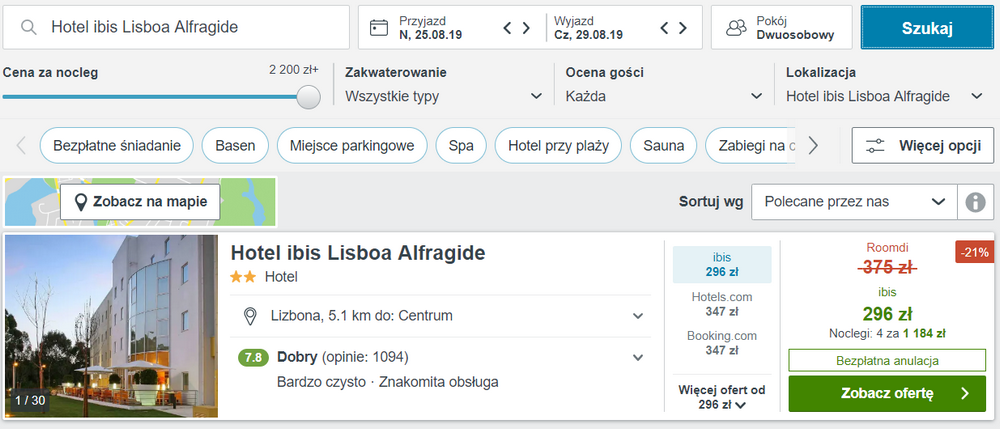
Task: Show the sort info icon
Action: (x=975, y=202)
